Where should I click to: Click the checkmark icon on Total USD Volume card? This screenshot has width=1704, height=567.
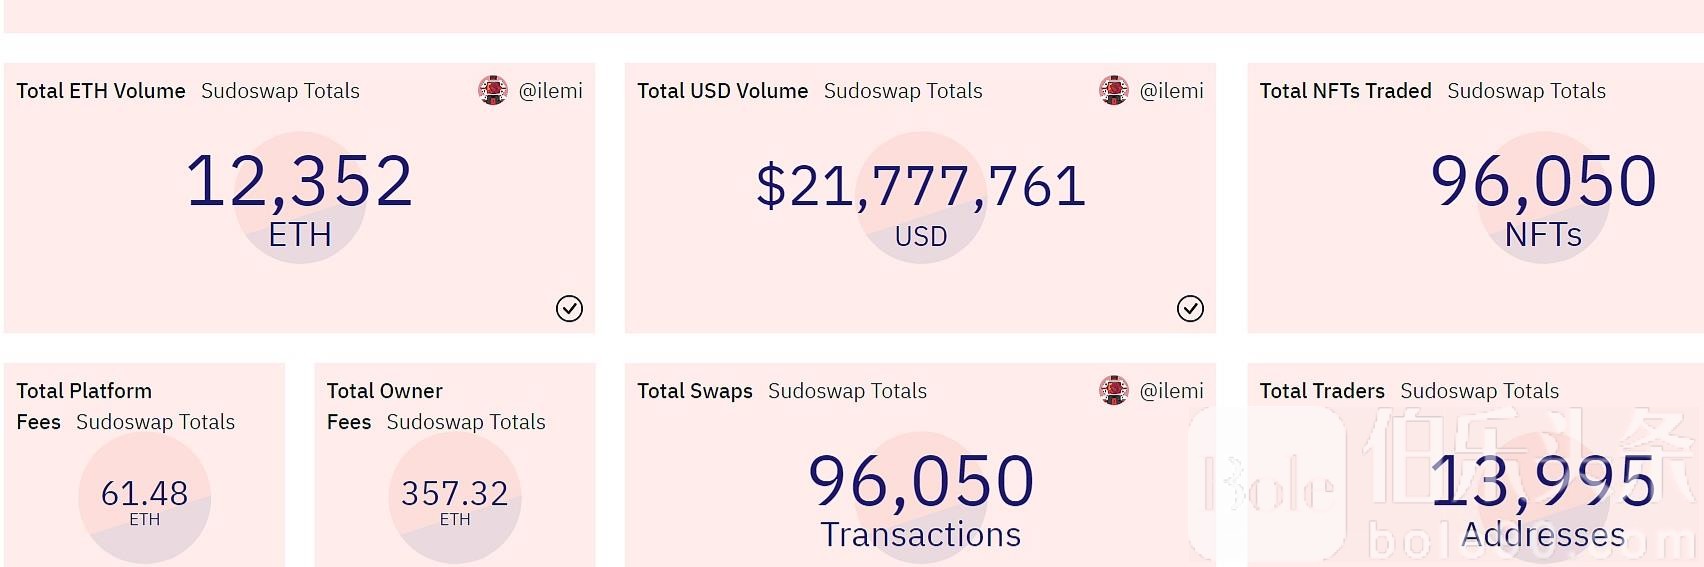1190,308
